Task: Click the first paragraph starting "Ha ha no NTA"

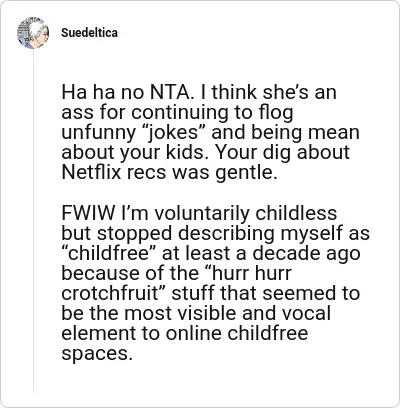Action: click(x=210, y=132)
